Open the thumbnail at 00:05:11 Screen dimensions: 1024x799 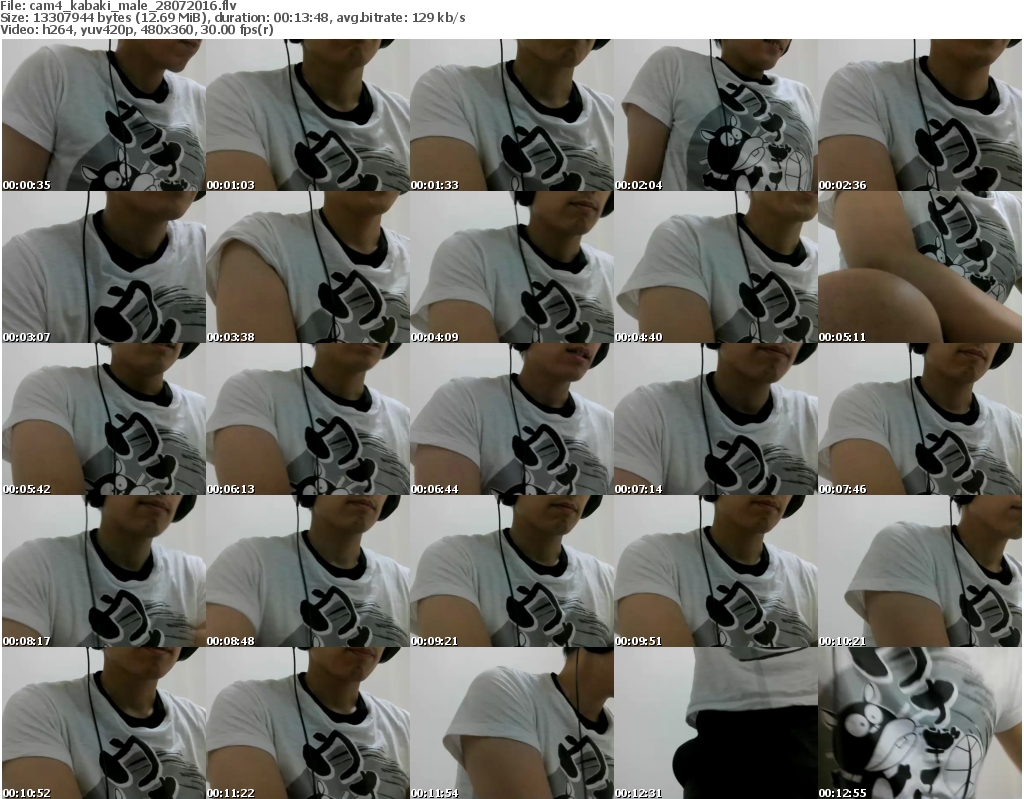(x=920, y=267)
